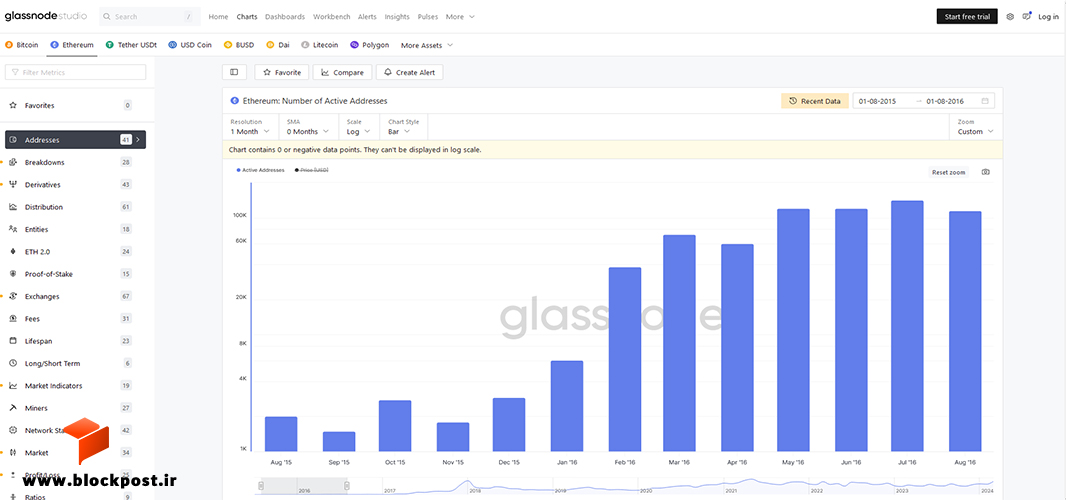This screenshot has width=1066, height=500.
Task: Click the Recent Data button
Action: (x=814, y=101)
